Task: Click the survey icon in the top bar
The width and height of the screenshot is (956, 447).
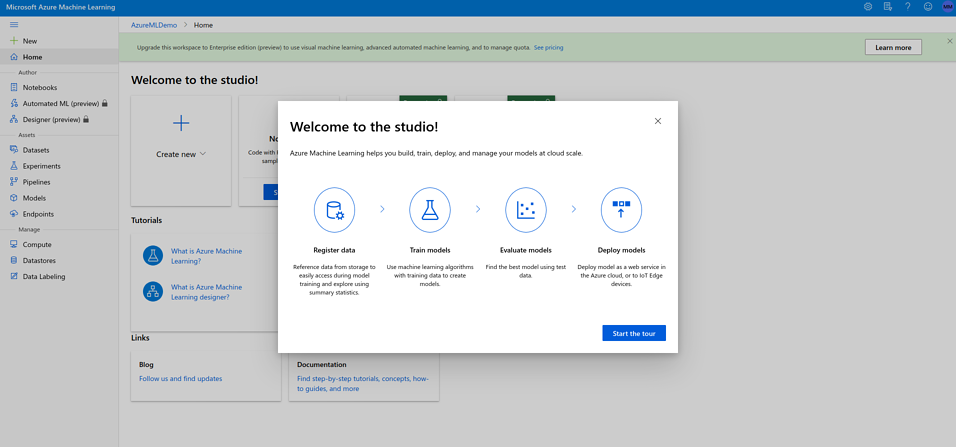Action: click(888, 7)
